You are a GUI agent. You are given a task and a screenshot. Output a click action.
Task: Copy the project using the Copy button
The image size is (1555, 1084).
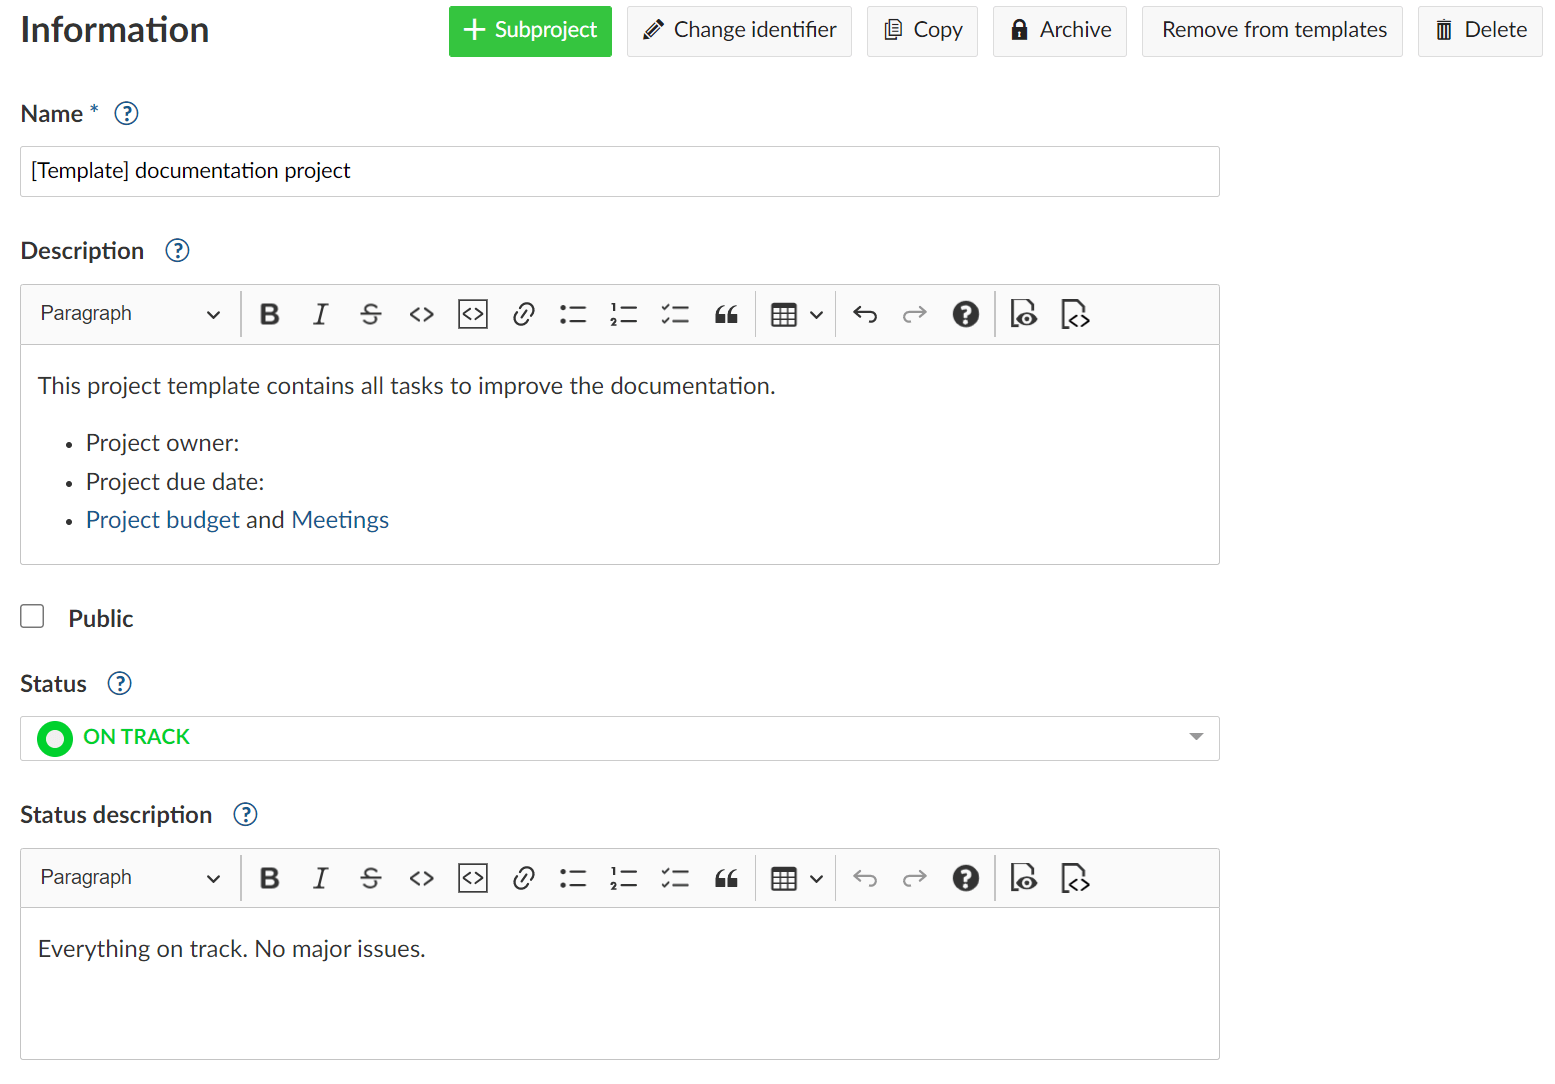(x=921, y=30)
